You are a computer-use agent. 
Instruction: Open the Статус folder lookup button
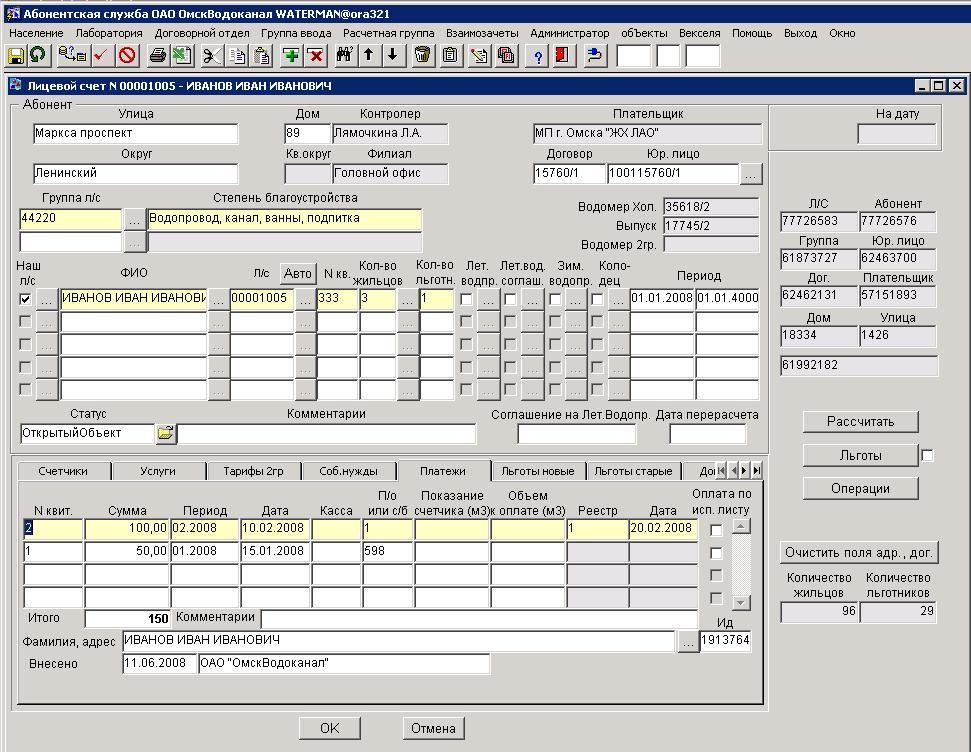tap(165, 434)
